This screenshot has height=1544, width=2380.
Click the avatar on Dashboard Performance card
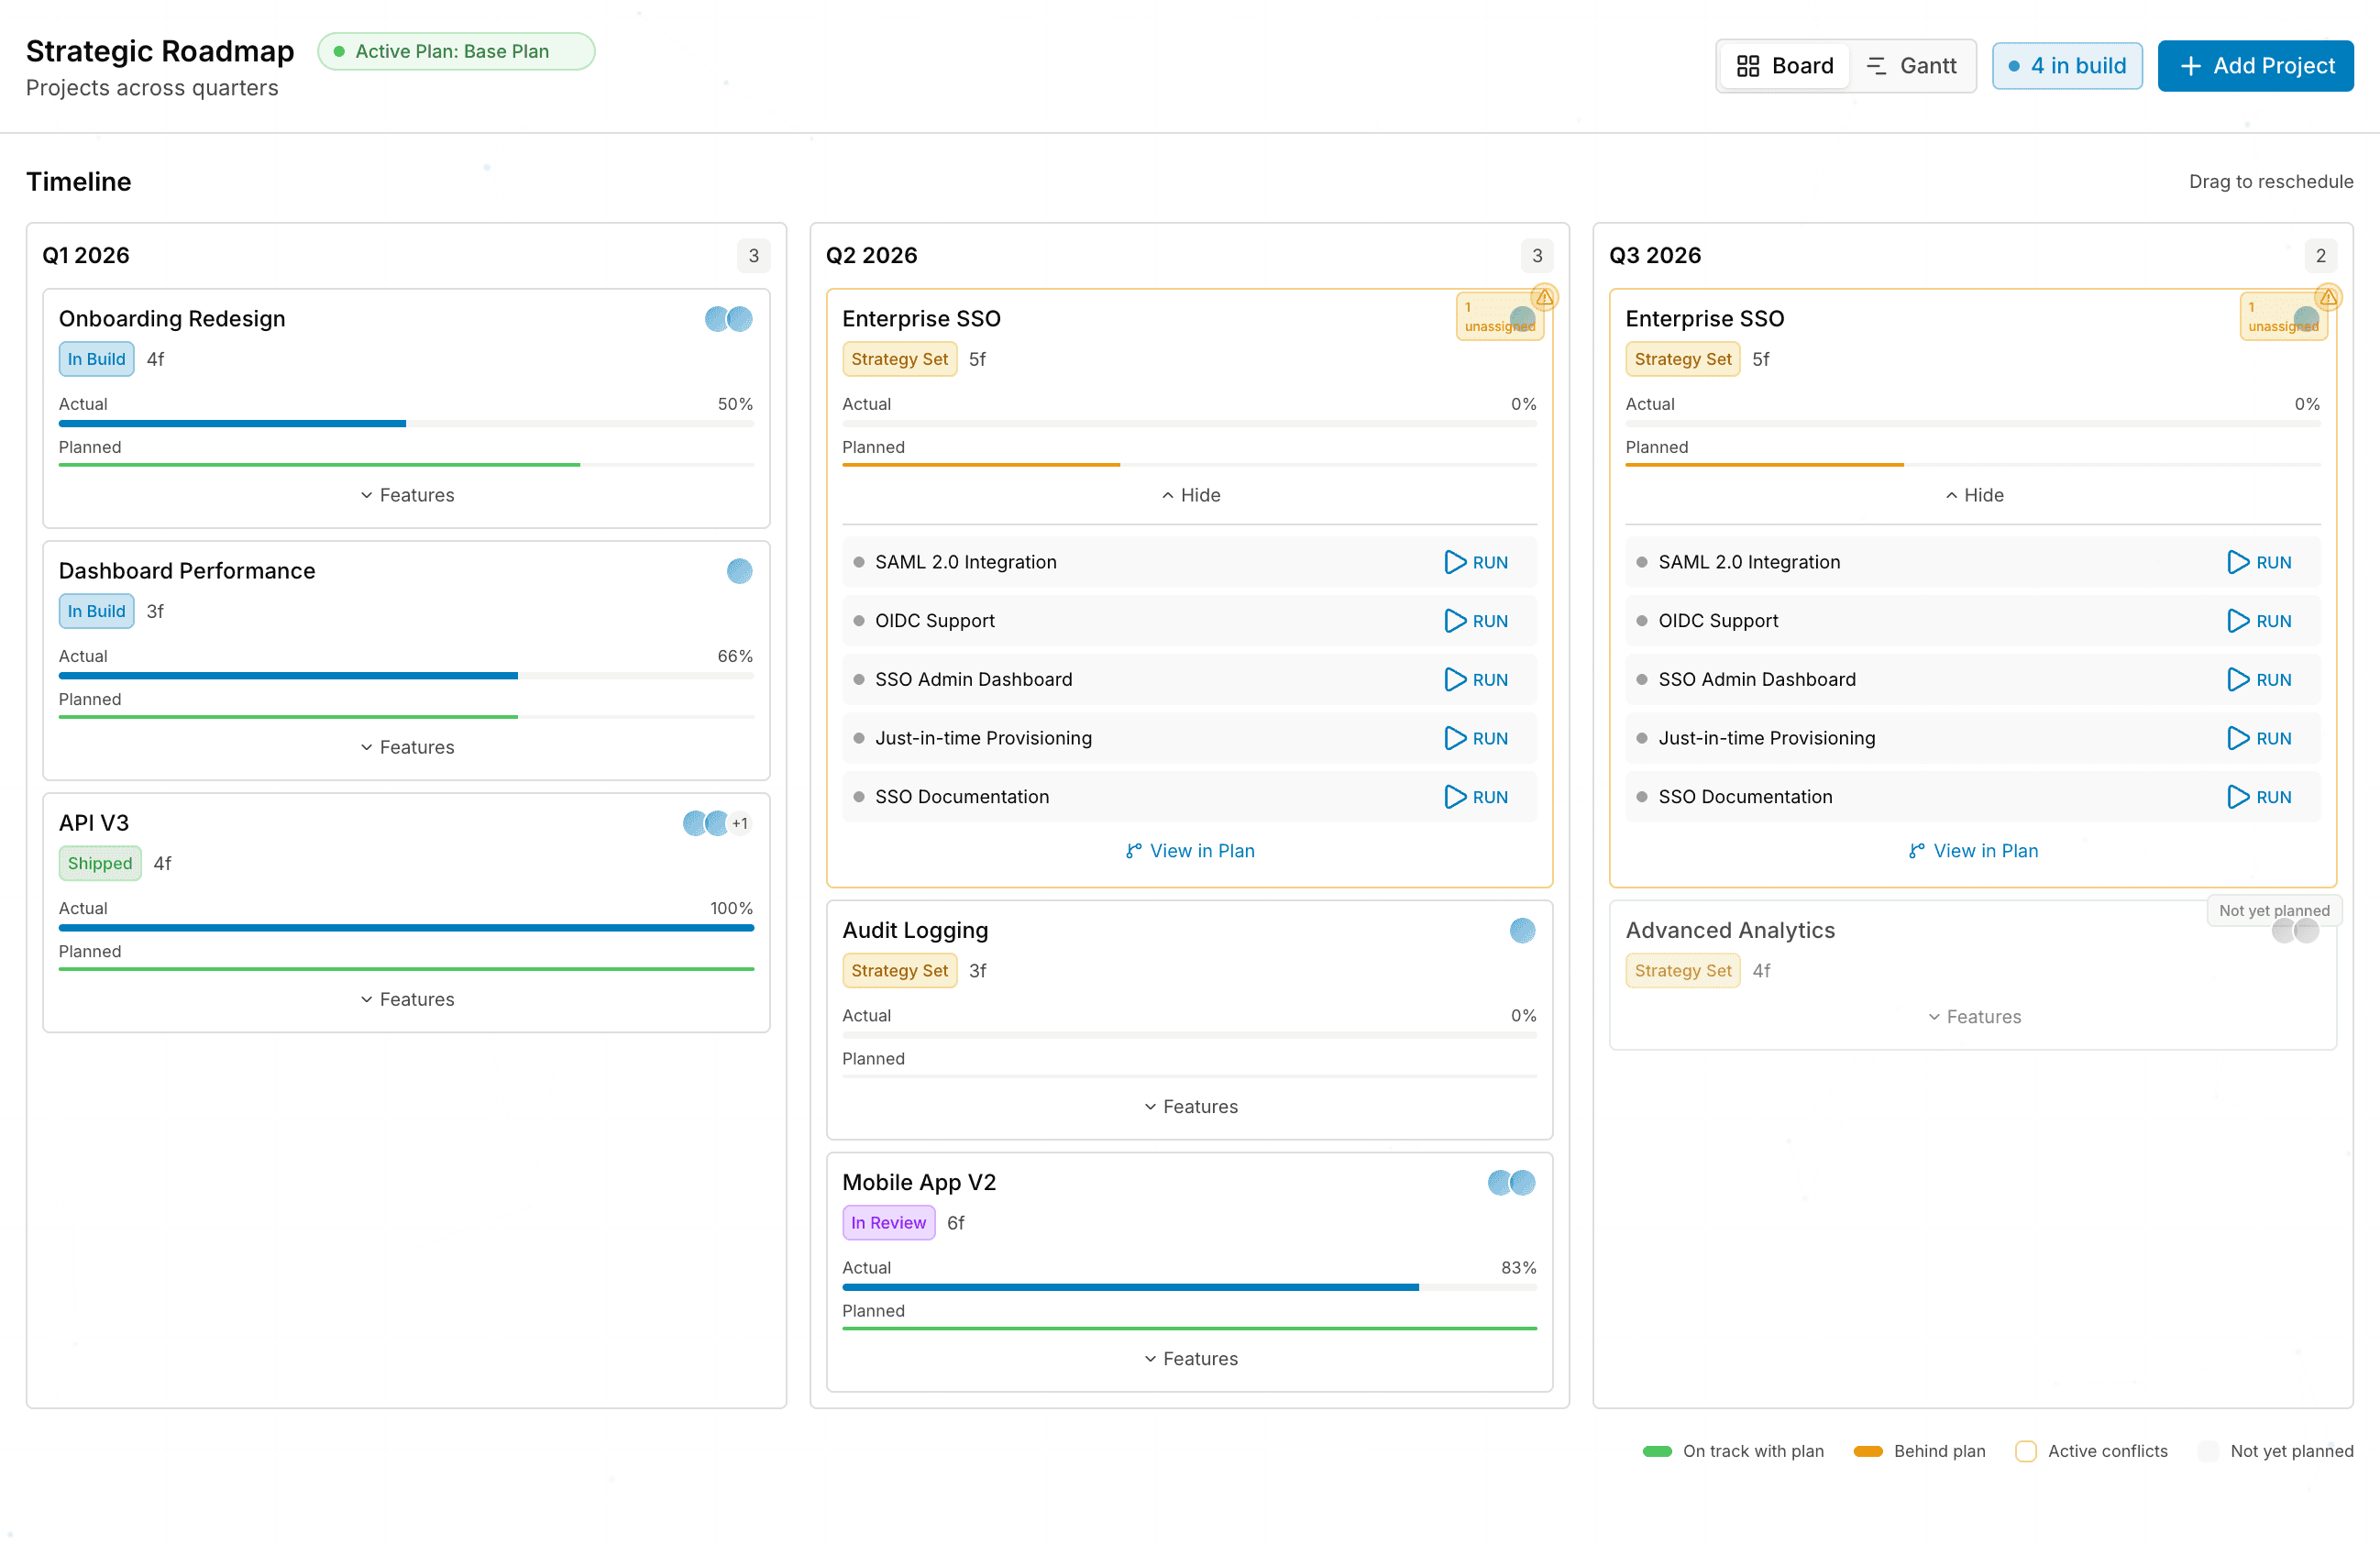tap(739, 571)
